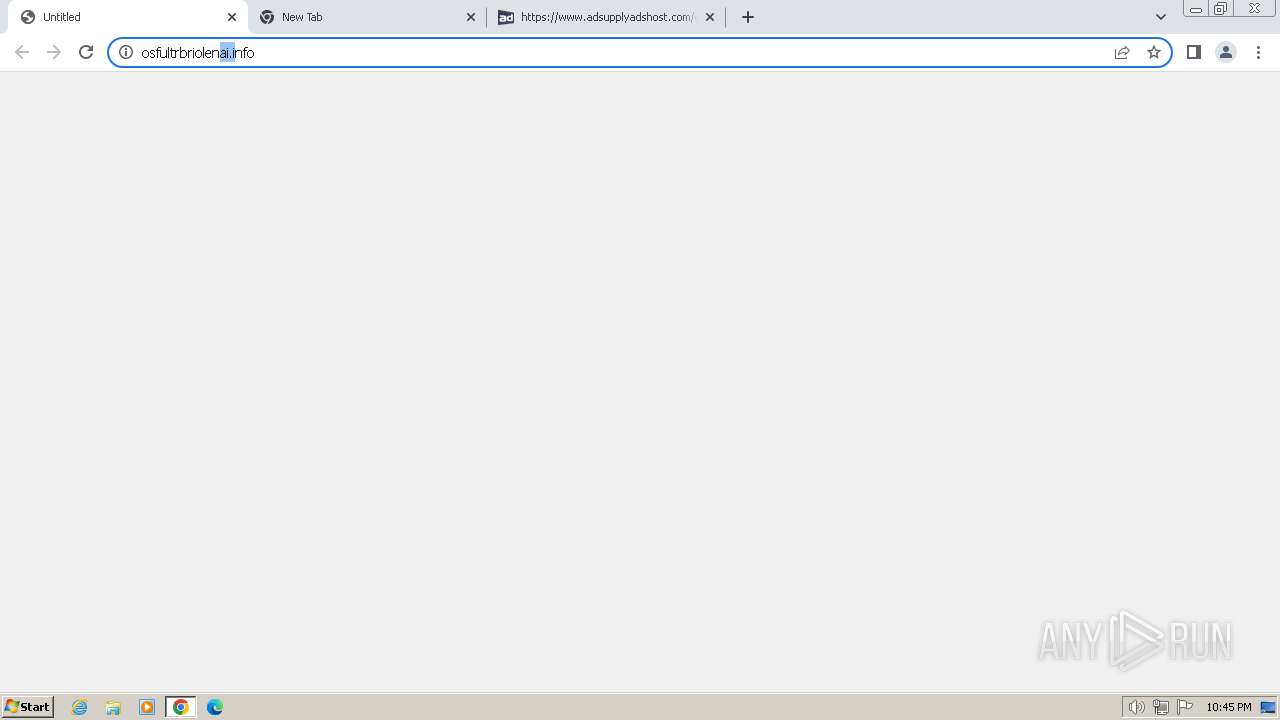Minimize the Chrome window

1195,9
